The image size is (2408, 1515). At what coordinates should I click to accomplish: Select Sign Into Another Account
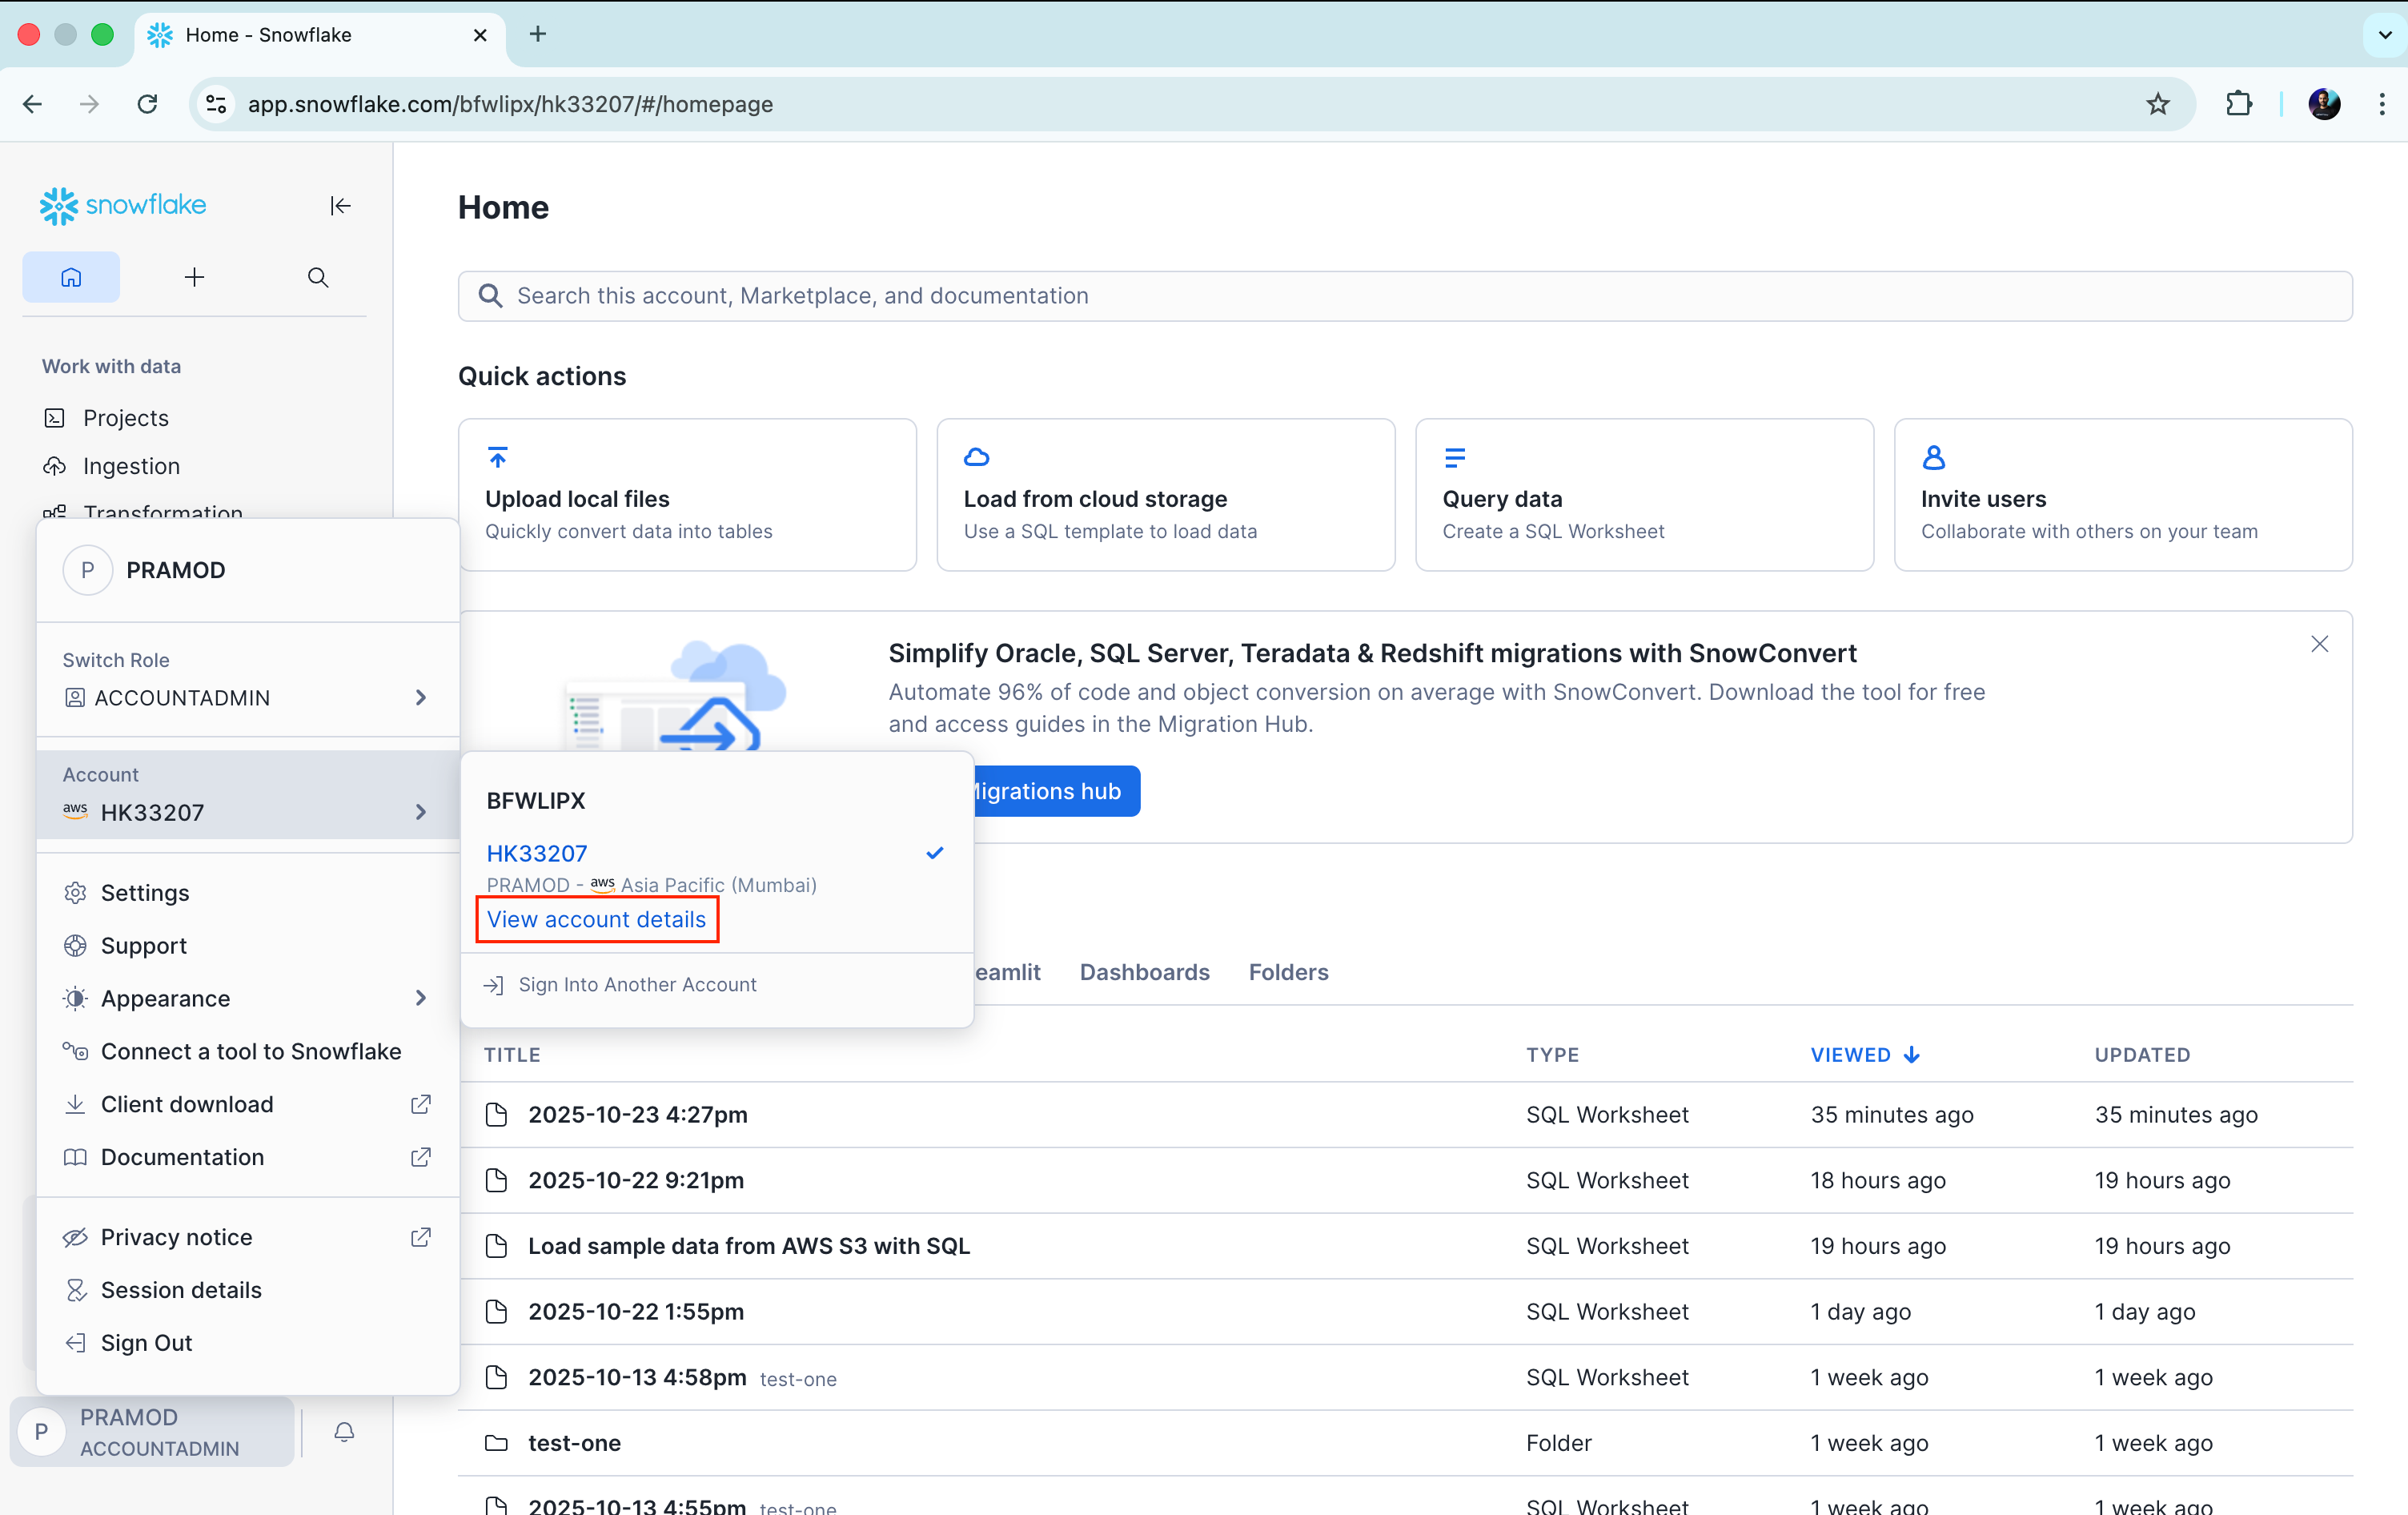(717, 984)
